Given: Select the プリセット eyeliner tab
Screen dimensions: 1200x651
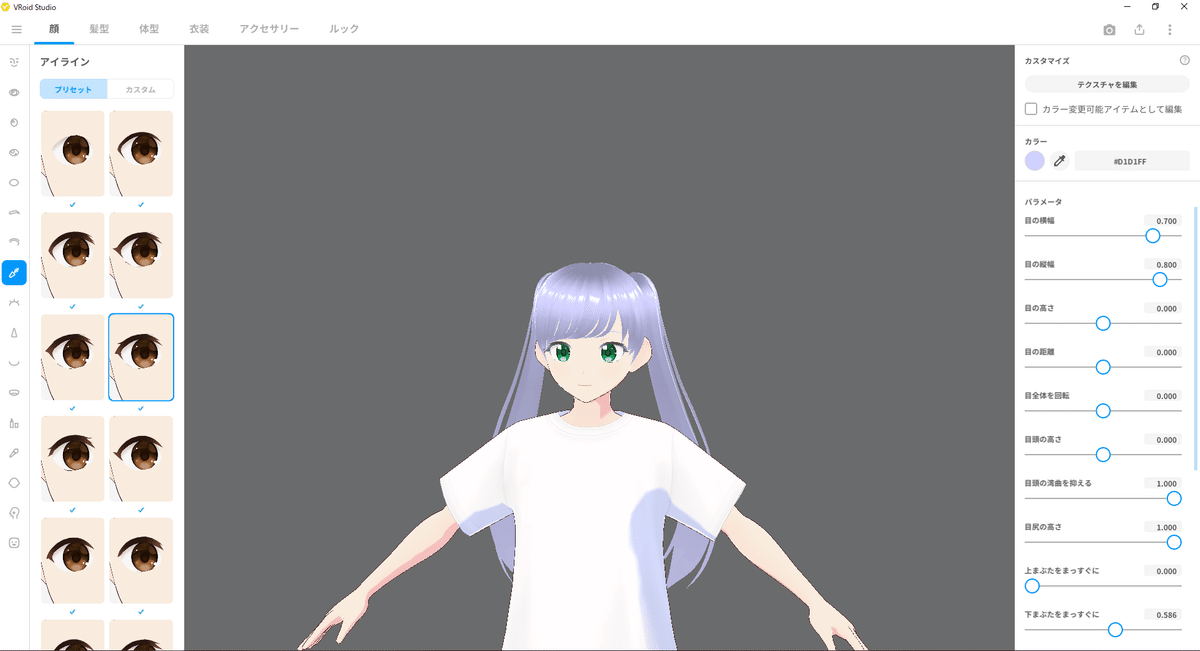Looking at the screenshot, I should (73, 89).
